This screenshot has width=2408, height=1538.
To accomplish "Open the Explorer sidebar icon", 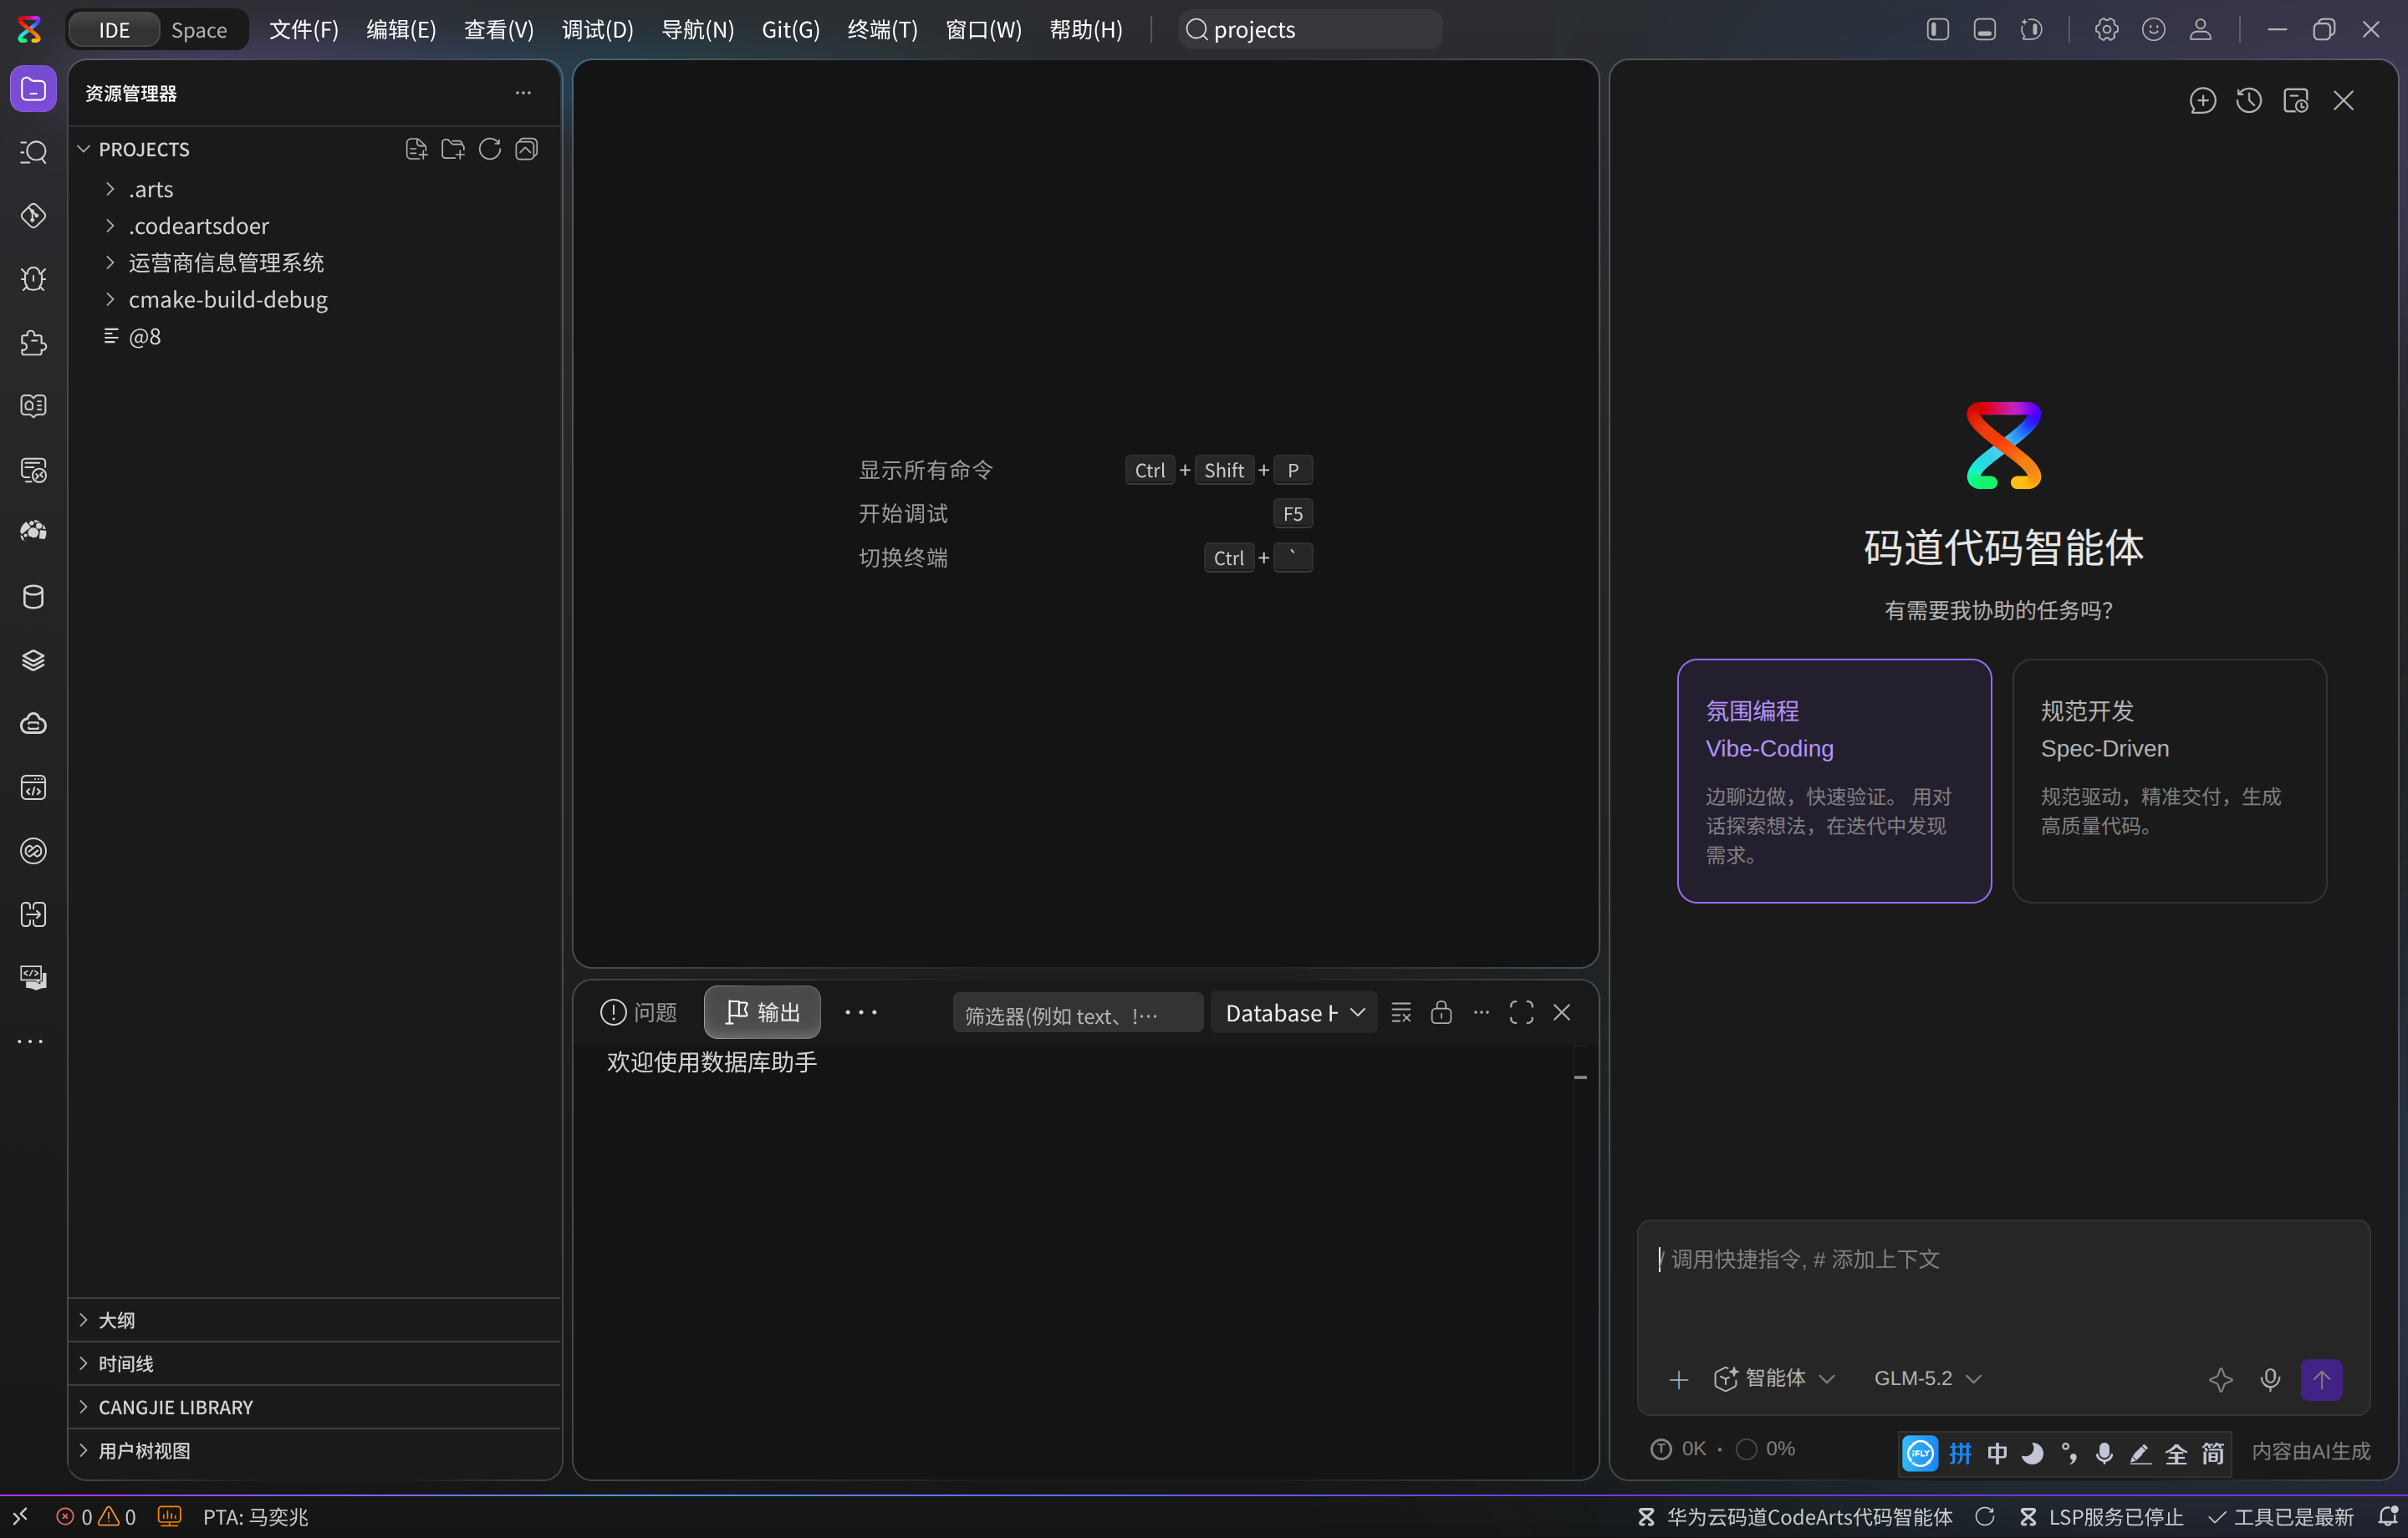I will tap(33, 90).
